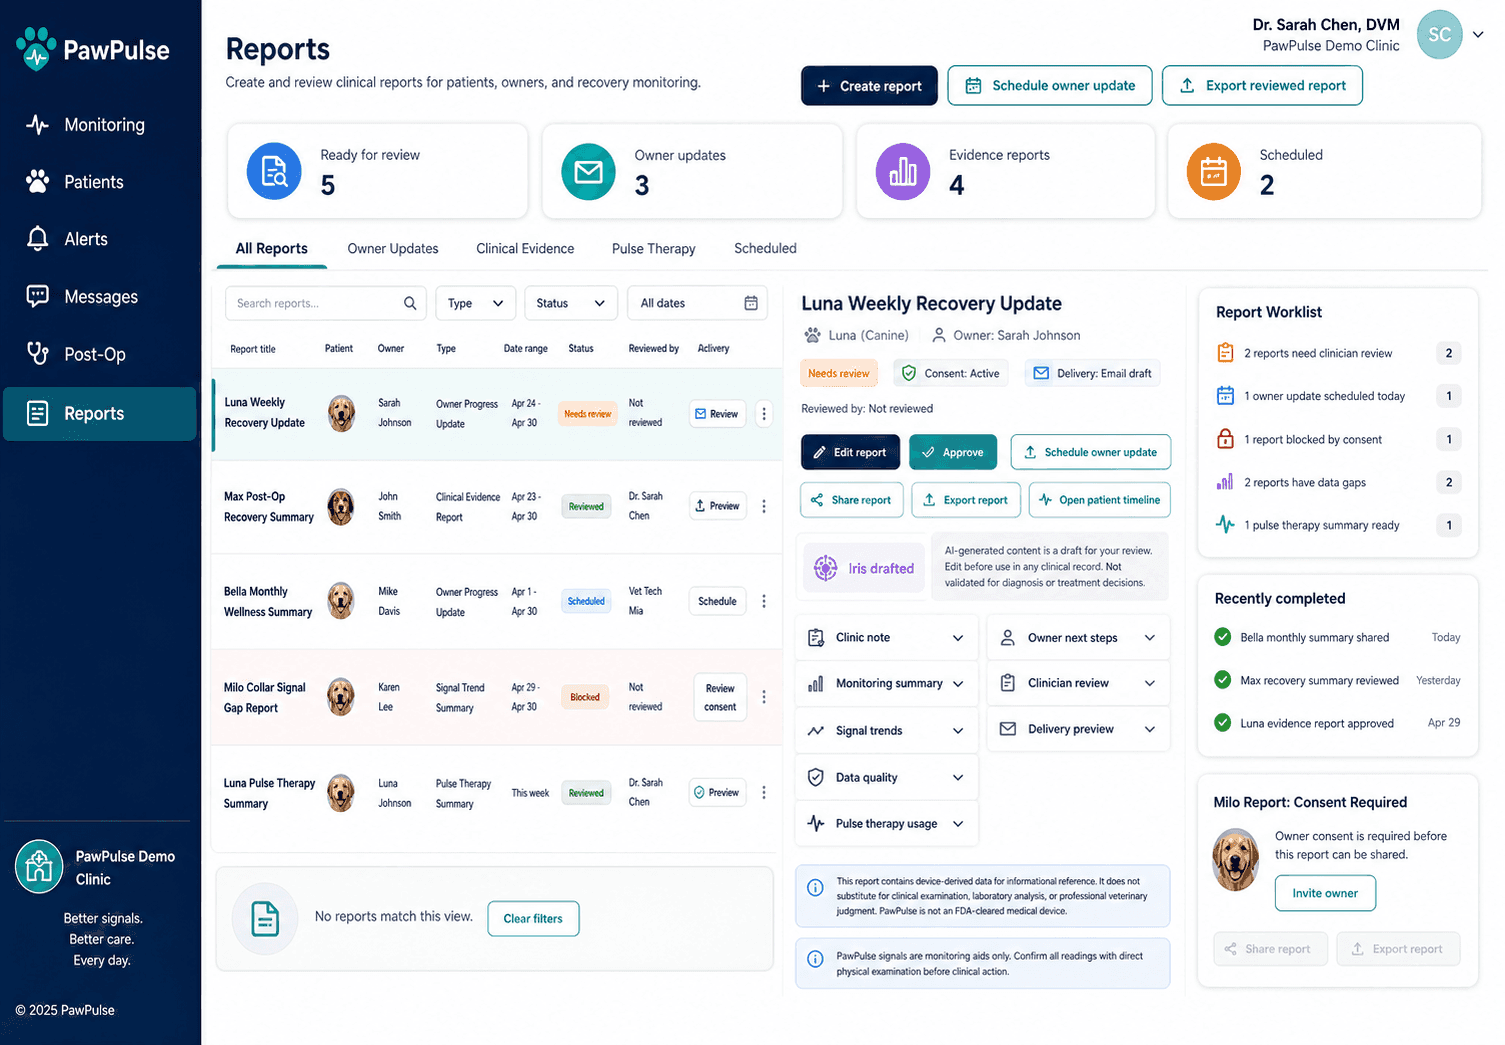
Task: Click Invite owner button
Action: click(x=1325, y=894)
